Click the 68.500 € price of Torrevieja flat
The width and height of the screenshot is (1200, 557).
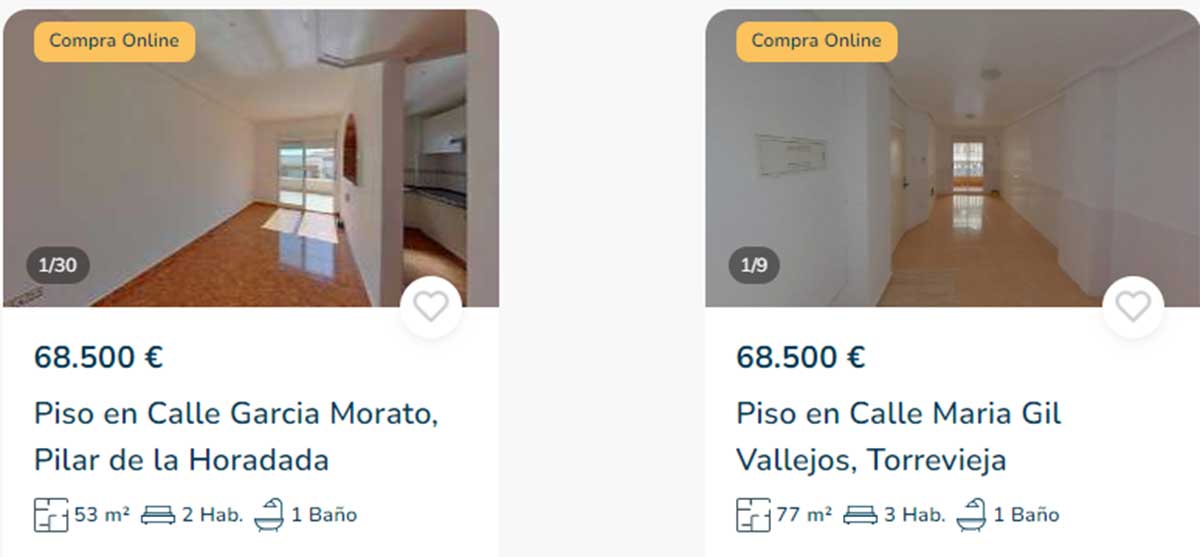[801, 357]
